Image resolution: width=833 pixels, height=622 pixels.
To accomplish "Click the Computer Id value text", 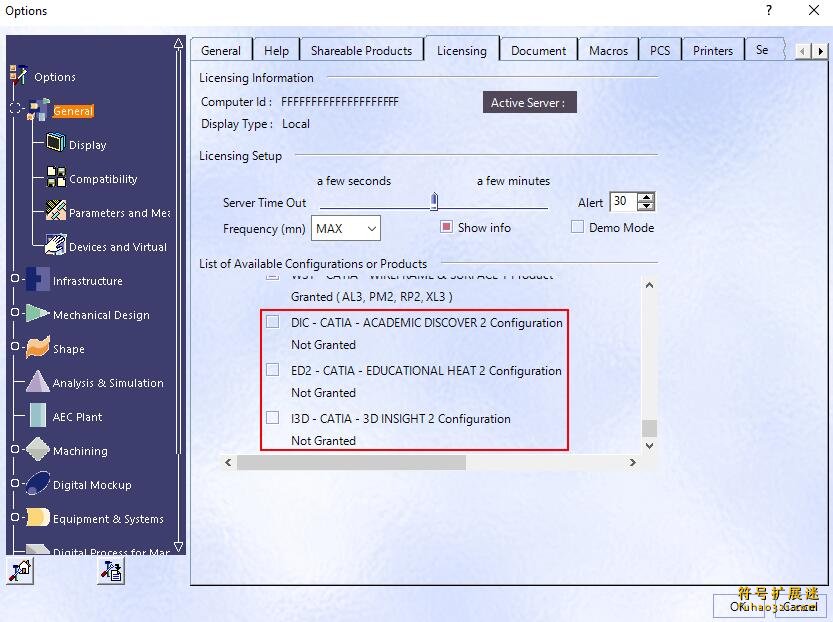I will pyautogui.click(x=339, y=101).
